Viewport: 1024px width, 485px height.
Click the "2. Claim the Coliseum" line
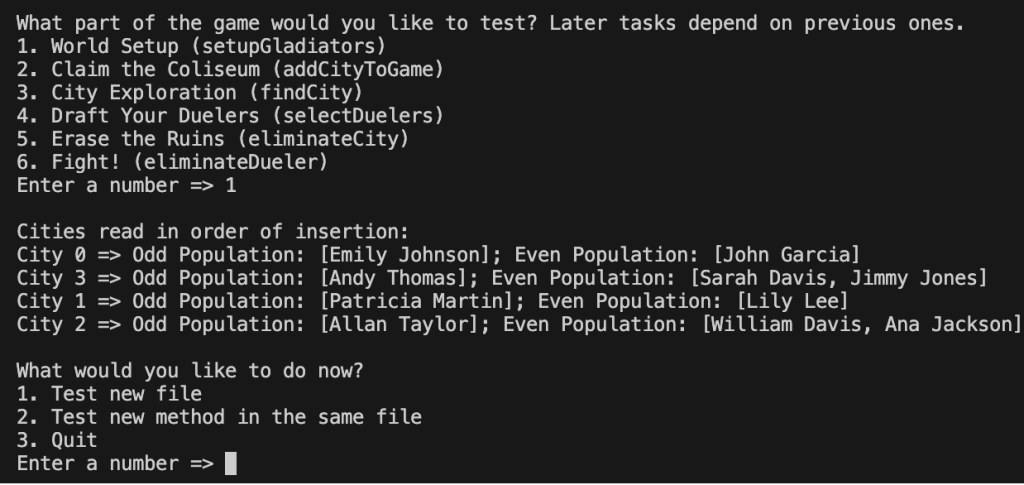click(x=229, y=69)
